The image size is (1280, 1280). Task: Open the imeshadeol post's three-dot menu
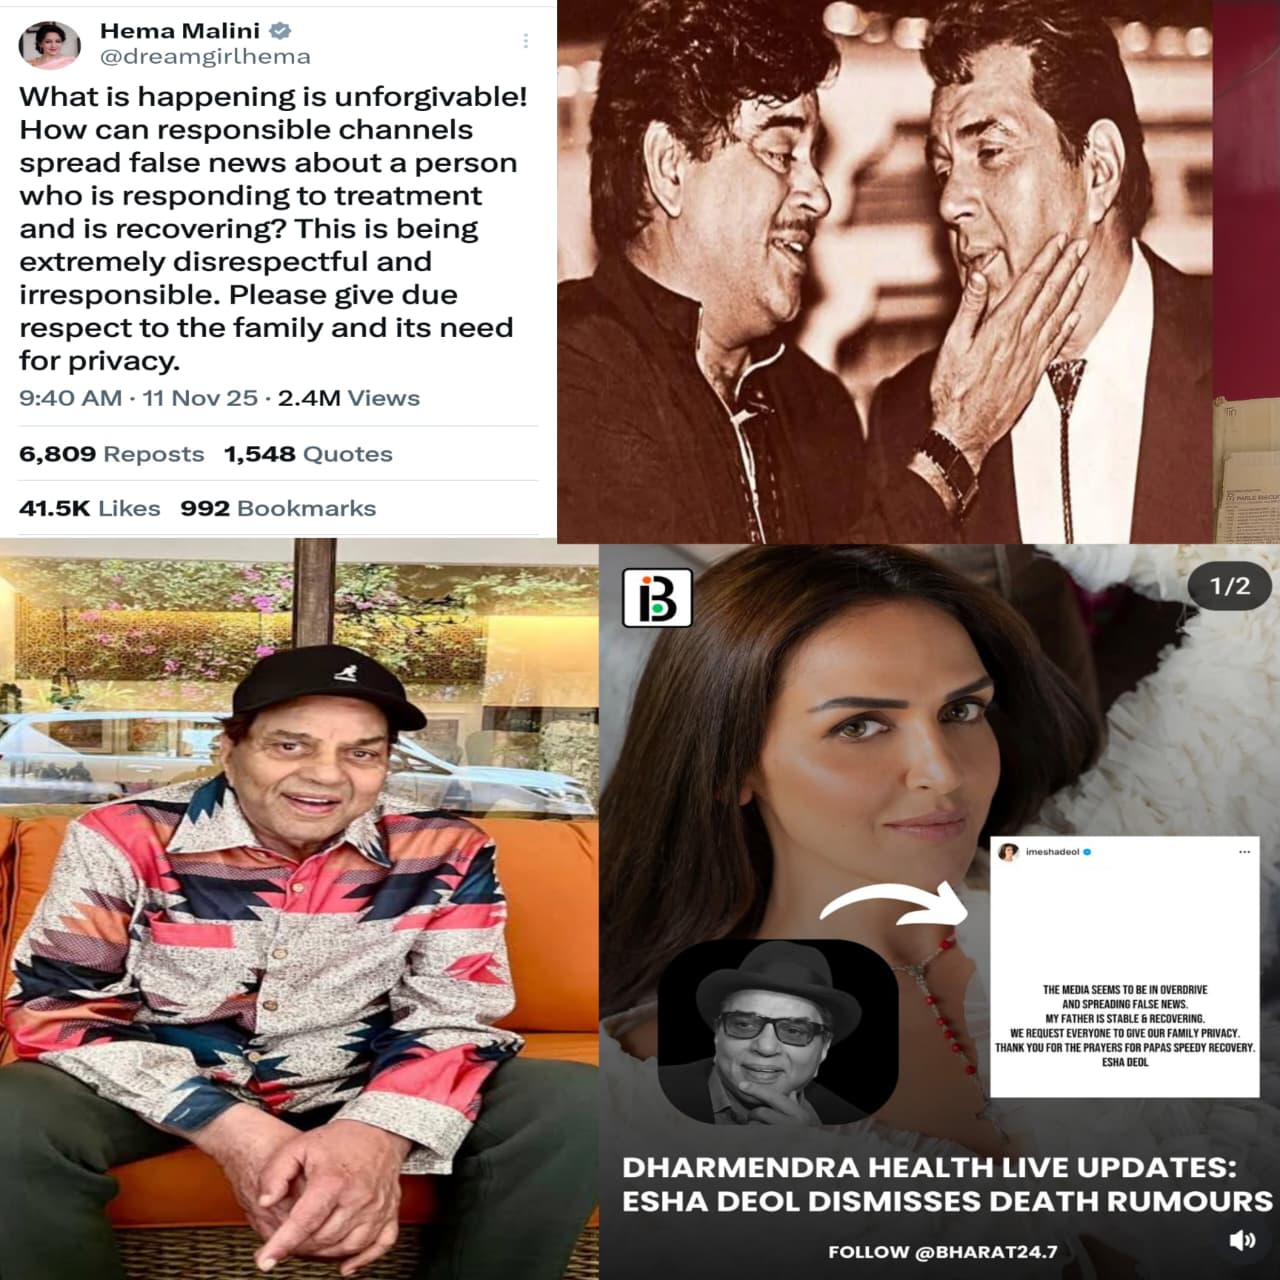pos(1244,852)
